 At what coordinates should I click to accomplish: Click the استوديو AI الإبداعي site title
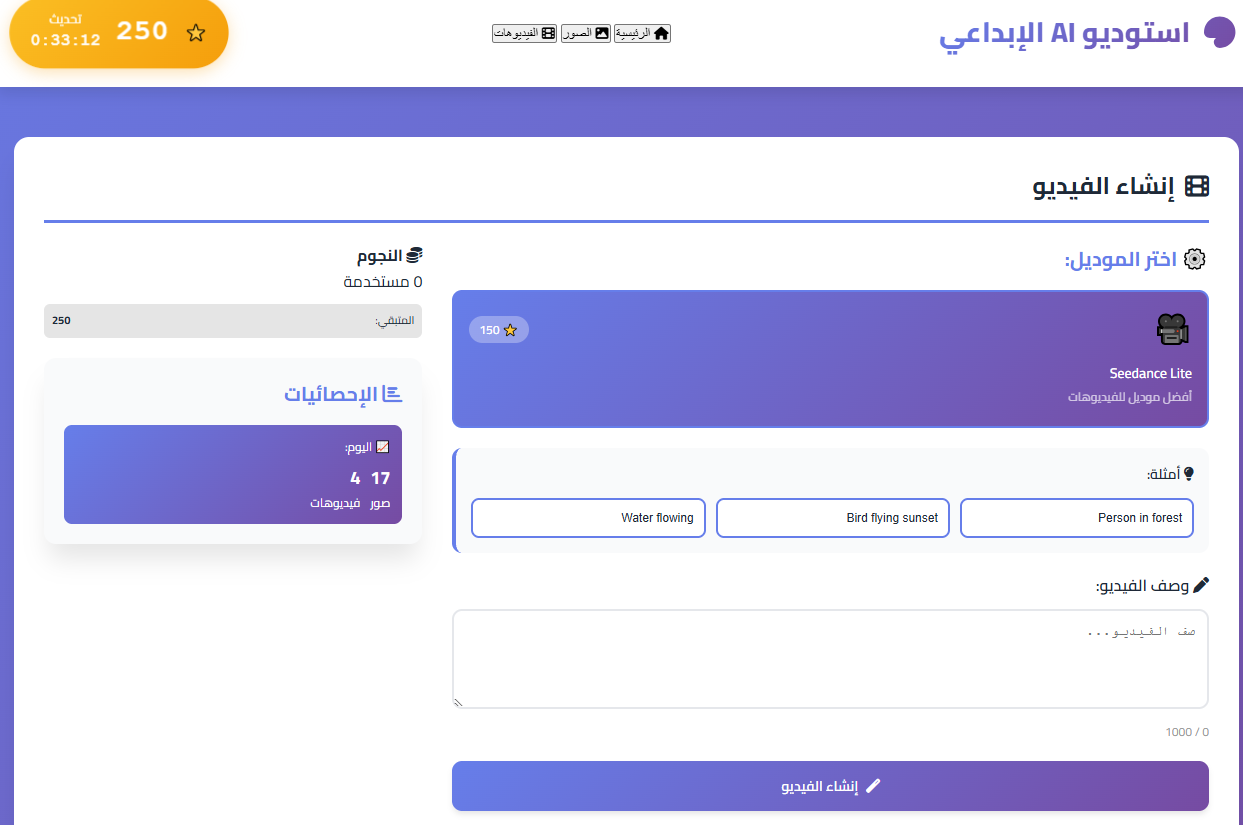[1065, 34]
